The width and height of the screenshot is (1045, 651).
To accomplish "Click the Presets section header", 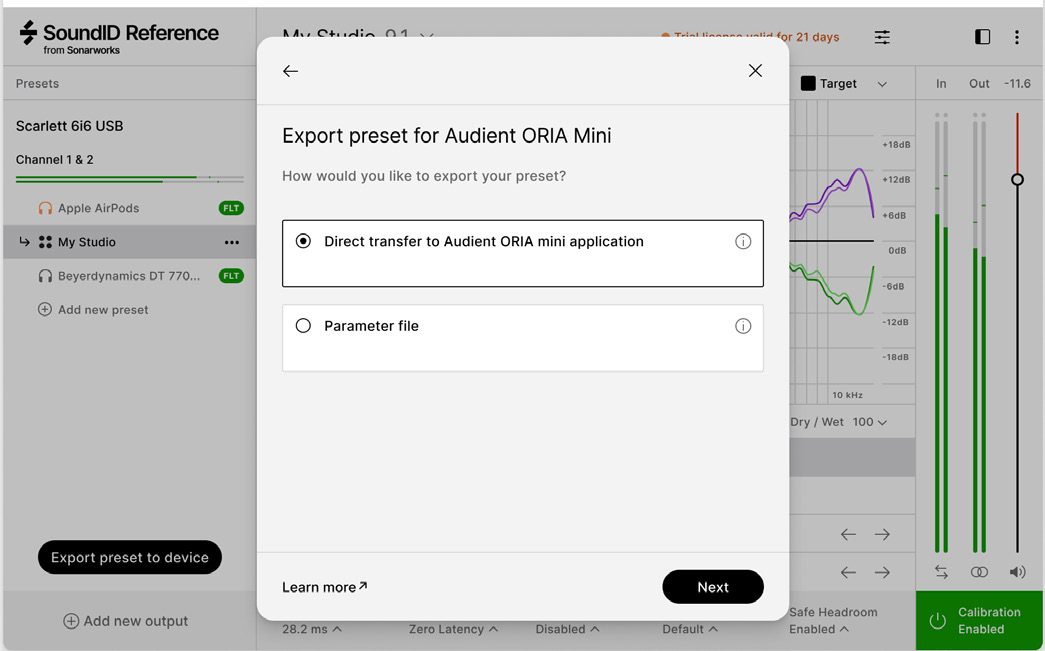I will coord(37,84).
